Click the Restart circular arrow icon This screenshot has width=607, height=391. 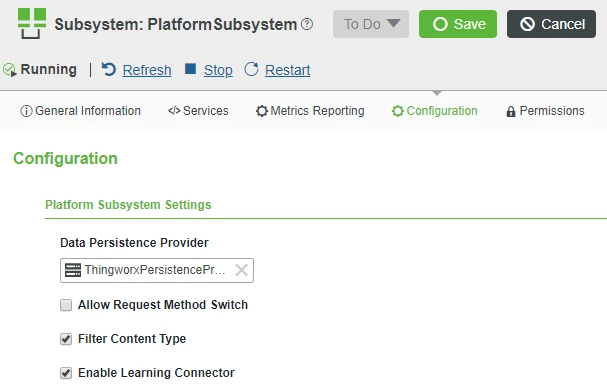click(x=251, y=69)
